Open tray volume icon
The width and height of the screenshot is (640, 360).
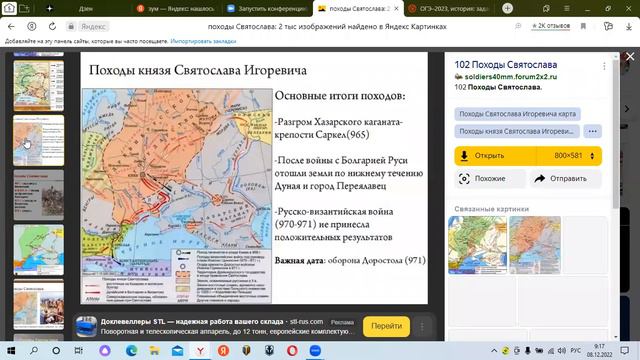pyautogui.click(x=562, y=351)
